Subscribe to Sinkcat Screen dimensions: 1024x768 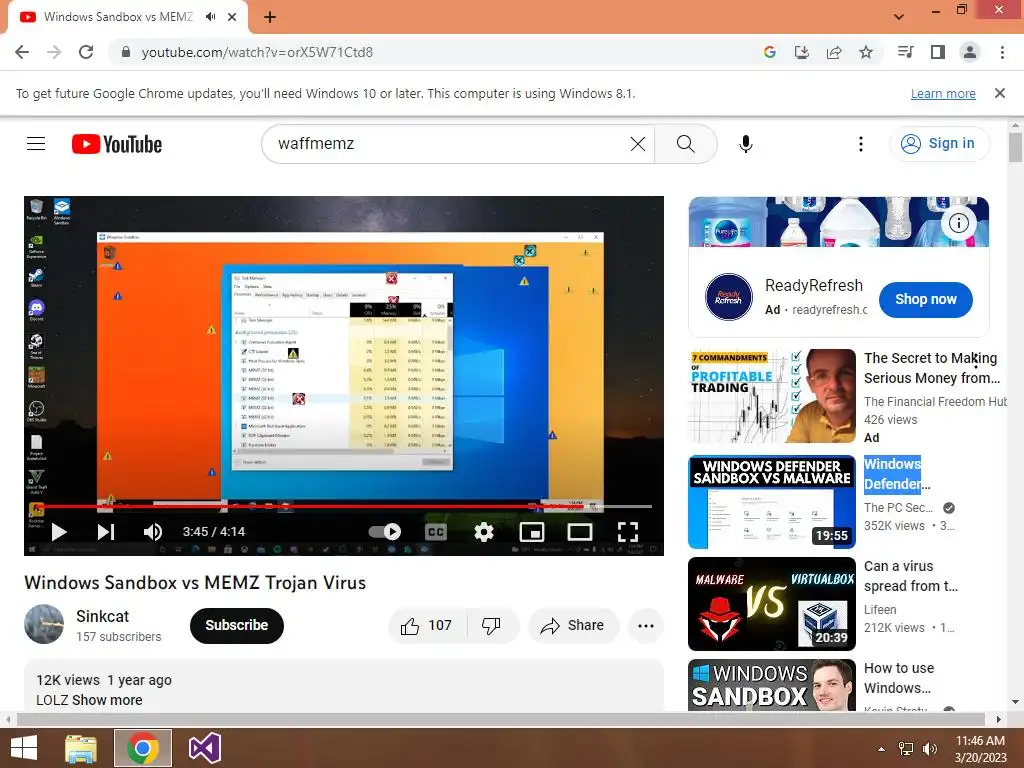[x=237, y=626]
